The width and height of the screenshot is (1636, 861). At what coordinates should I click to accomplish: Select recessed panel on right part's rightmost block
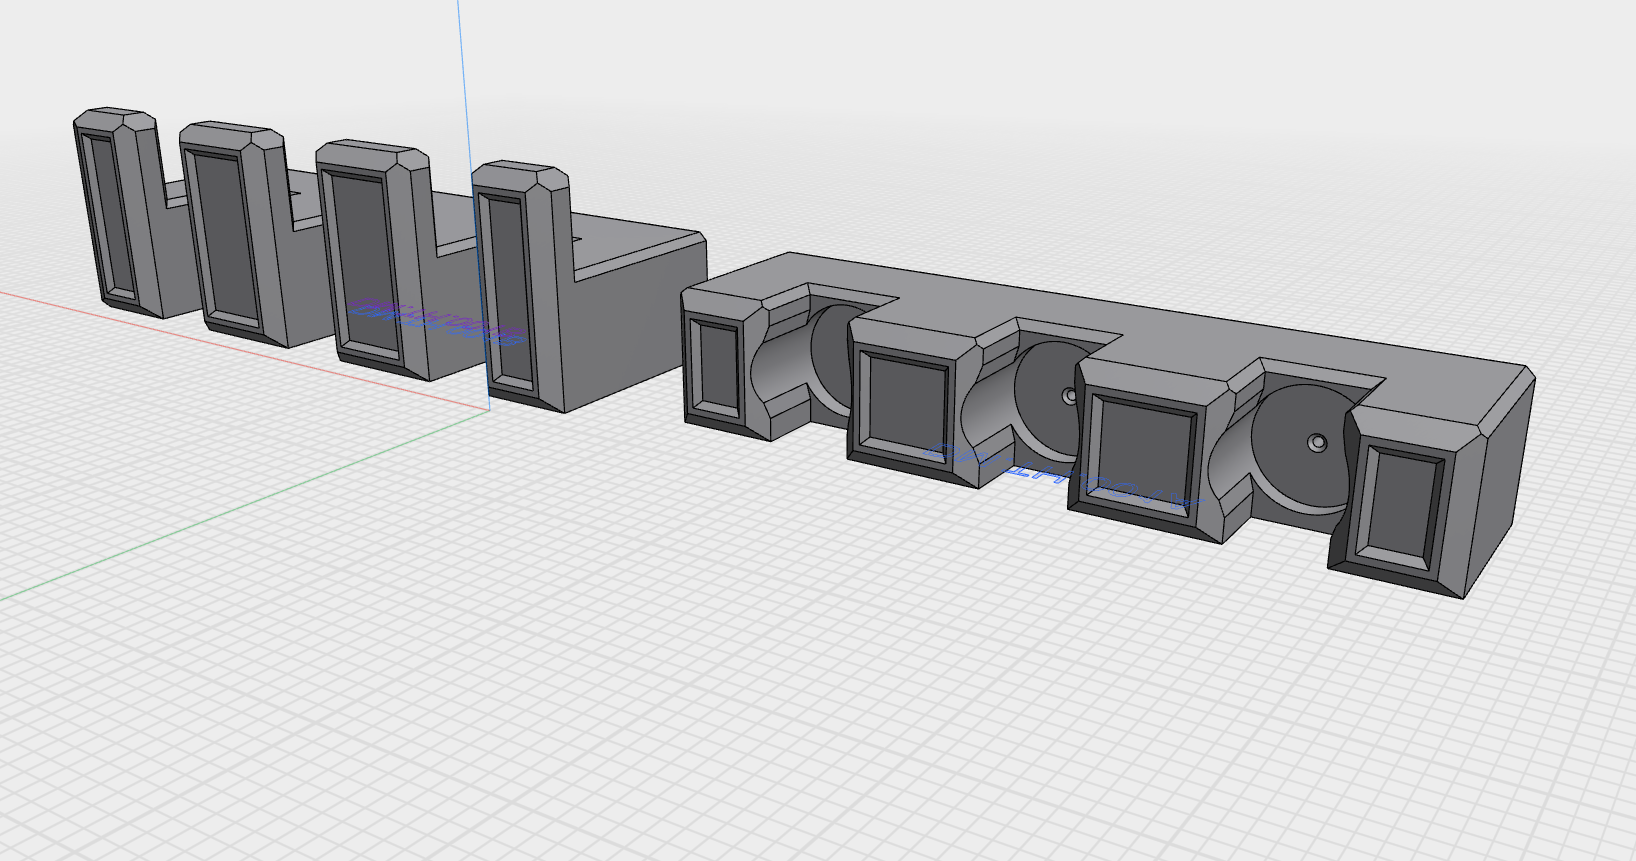click(1403, 506)
